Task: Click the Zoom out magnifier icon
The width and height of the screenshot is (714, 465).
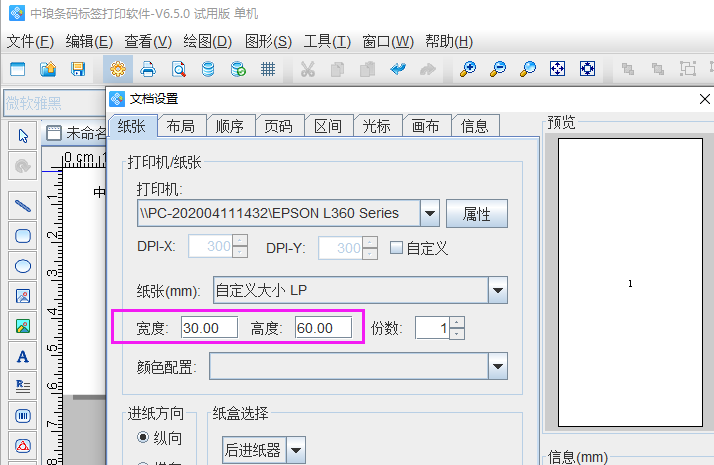Action: point(498,69)
